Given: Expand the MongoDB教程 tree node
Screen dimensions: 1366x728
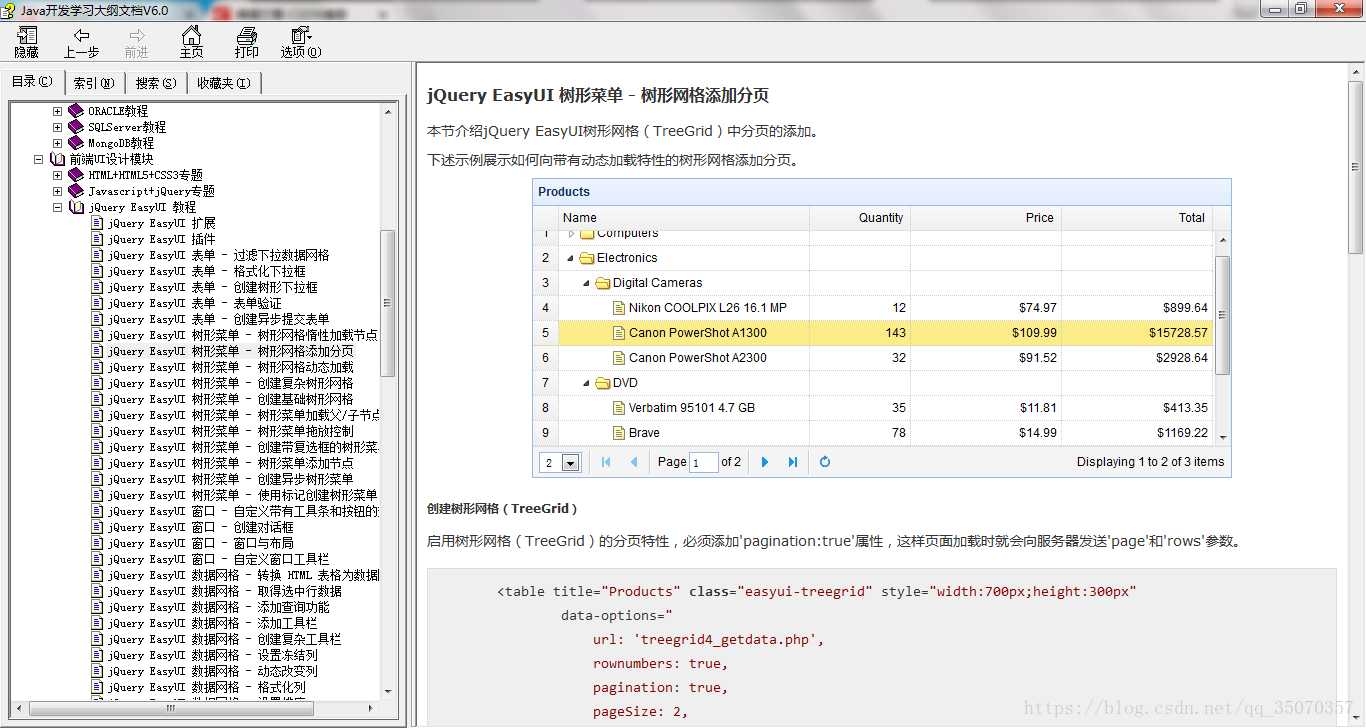Looking at the screenshot, I should 57,143.
